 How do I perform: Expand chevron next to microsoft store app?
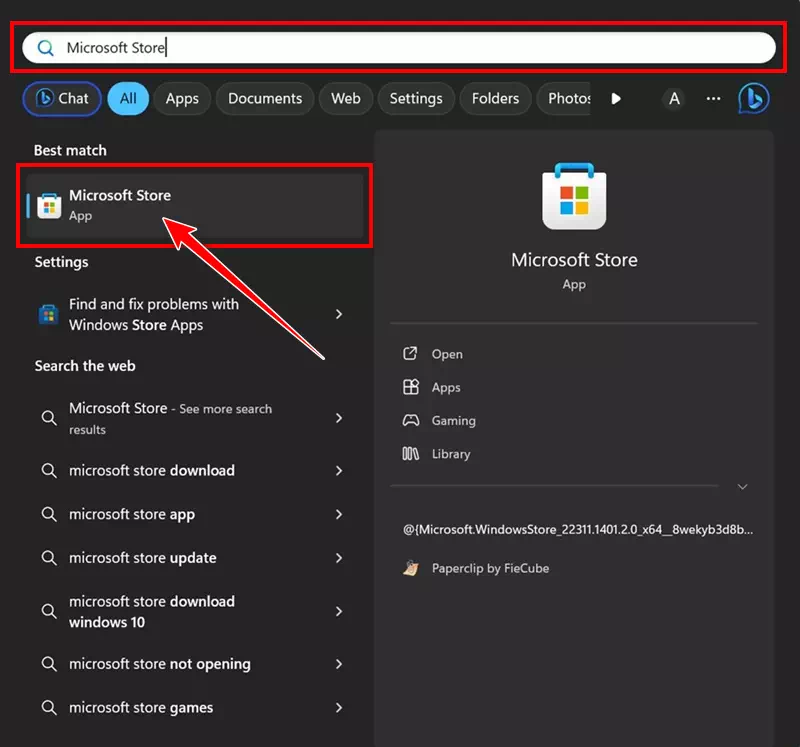[339, 514]
